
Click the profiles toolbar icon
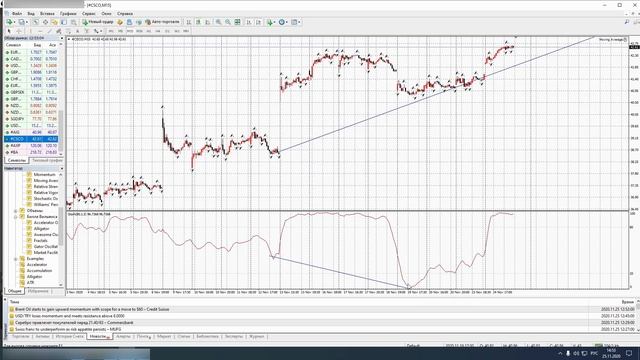[21, 22]
